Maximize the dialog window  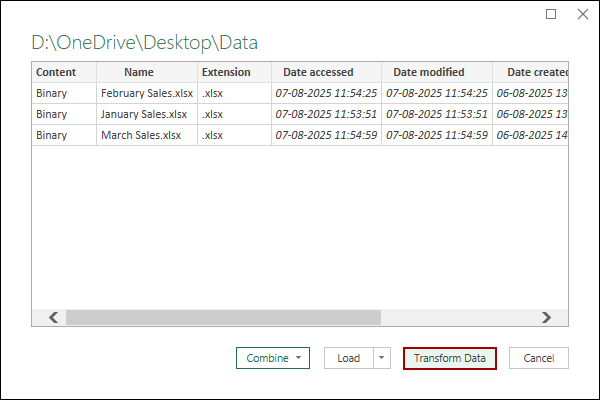pos(551,14)
